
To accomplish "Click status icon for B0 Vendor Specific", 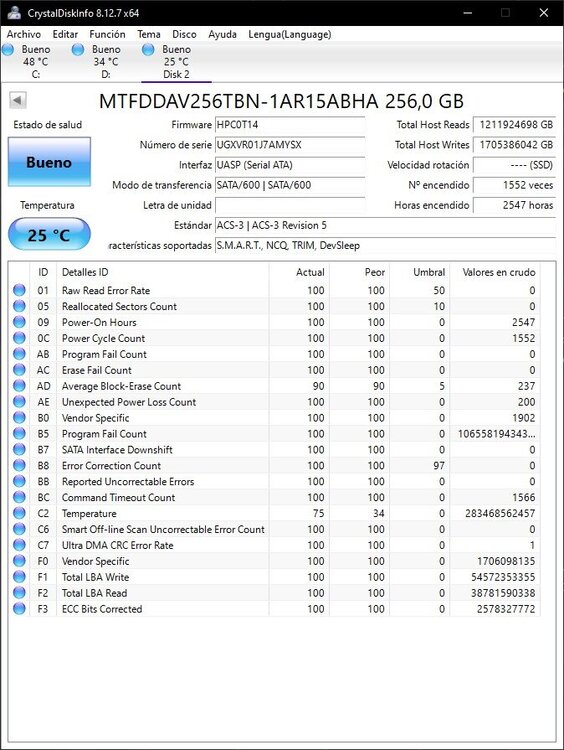I will (19, 418).
